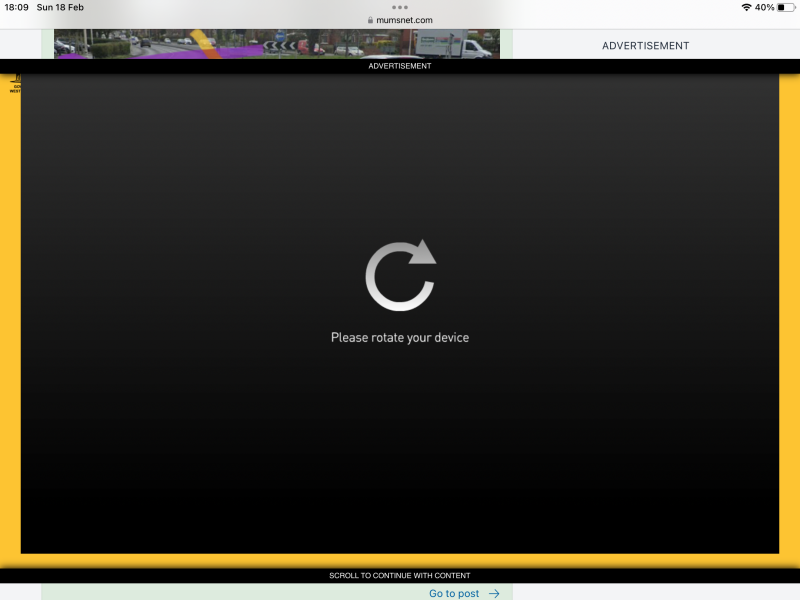Screen dimensions: 800x600
Task: Tap the Please rotate your device message
Action: (x=400, y=337)
